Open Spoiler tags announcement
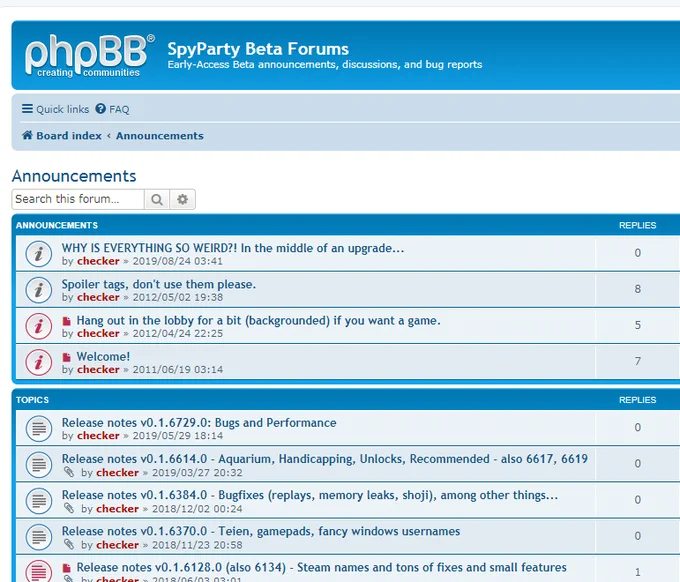 click(x=159, y=284)
